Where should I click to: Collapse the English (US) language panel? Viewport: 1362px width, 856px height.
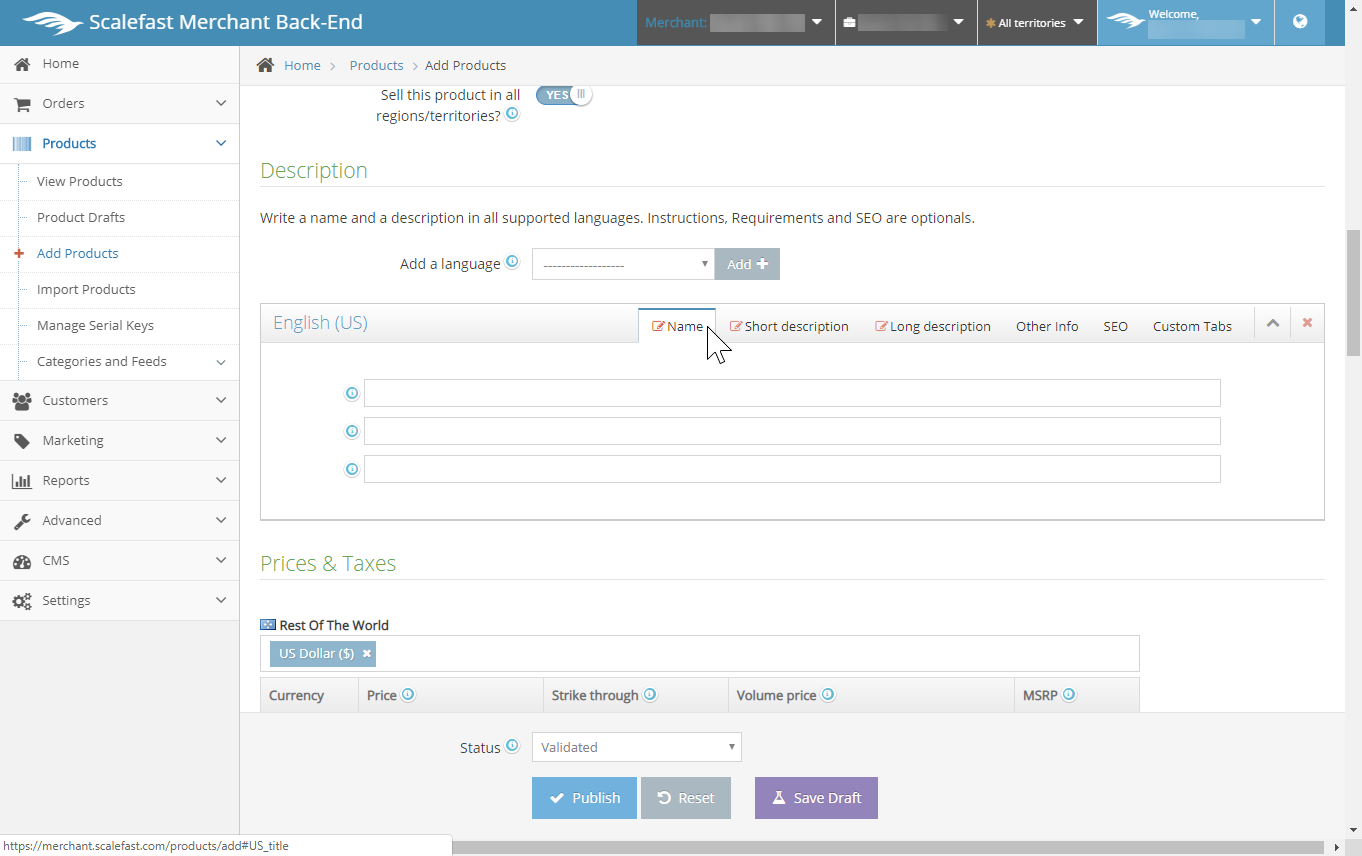tap(1272, 323)
